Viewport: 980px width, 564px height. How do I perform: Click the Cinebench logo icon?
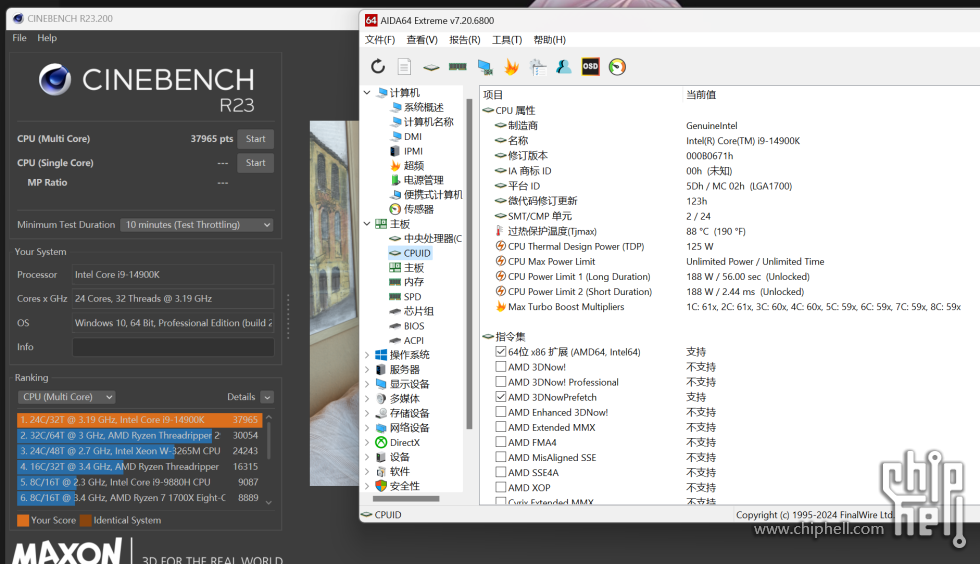tap(55, 79)
